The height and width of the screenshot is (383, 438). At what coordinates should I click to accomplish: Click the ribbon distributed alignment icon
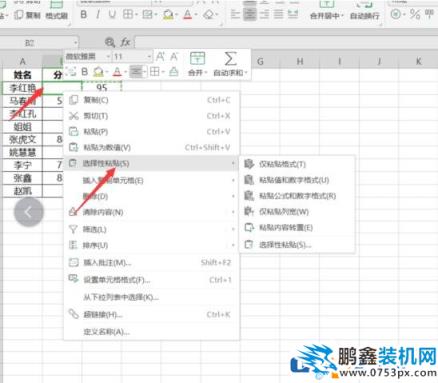tap(293, 14)
